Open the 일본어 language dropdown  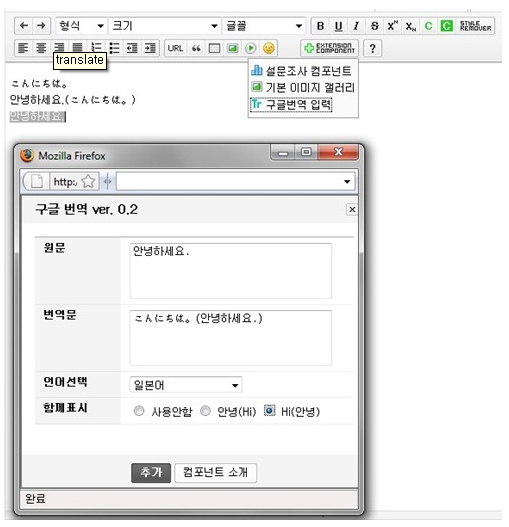pyautogui.click(x=186, y=385)
